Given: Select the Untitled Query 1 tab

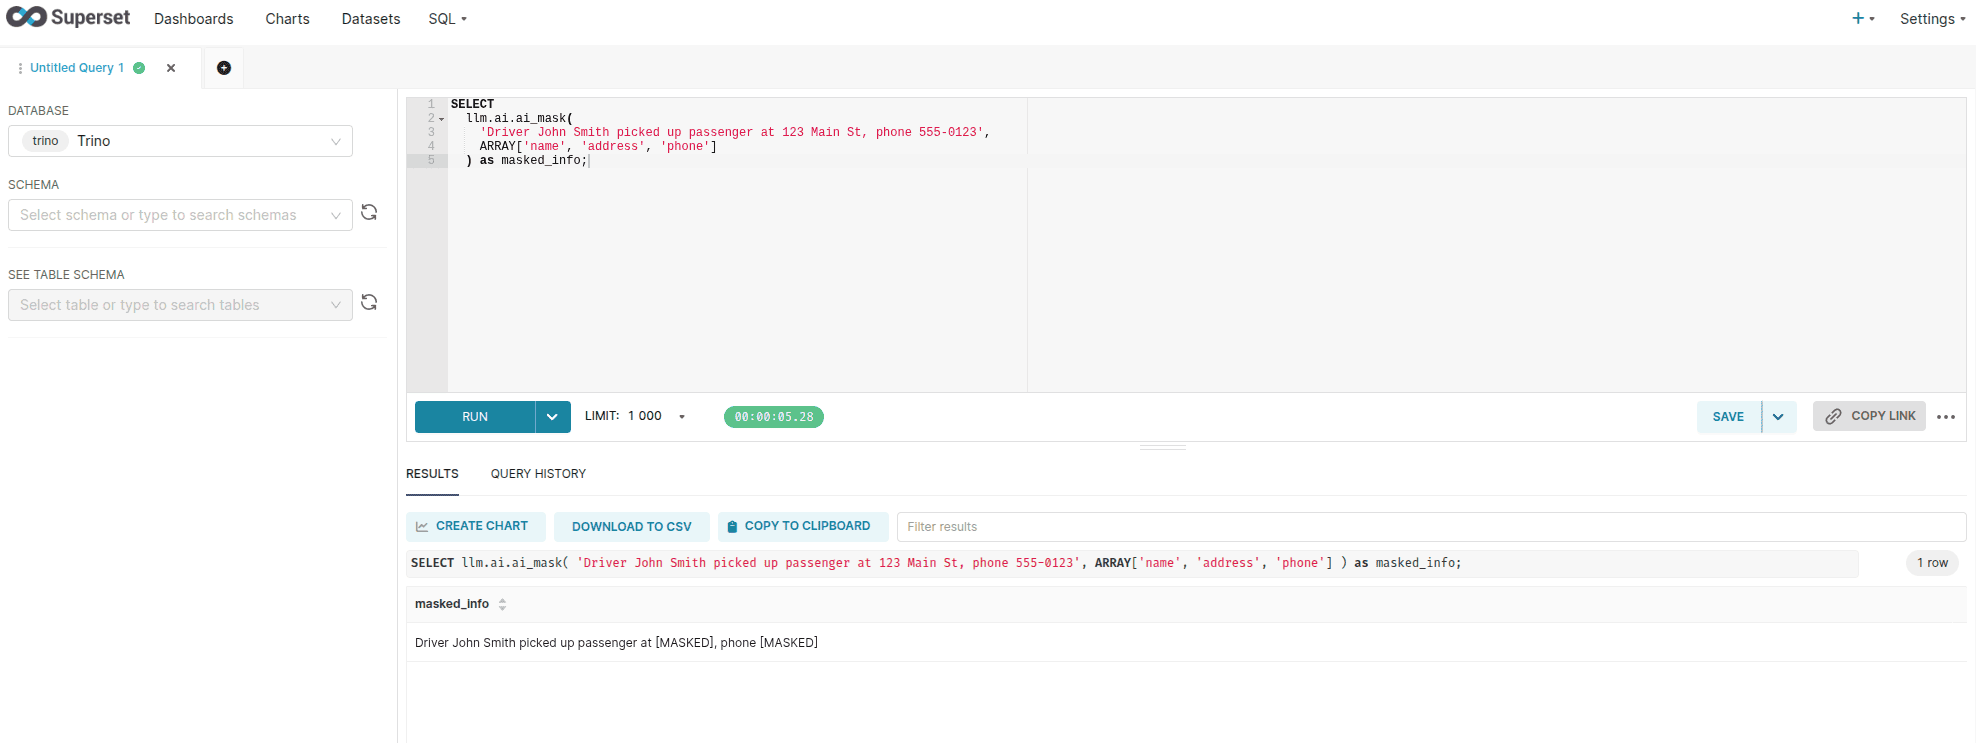Looking at the screenshot, I should (77, 68).
